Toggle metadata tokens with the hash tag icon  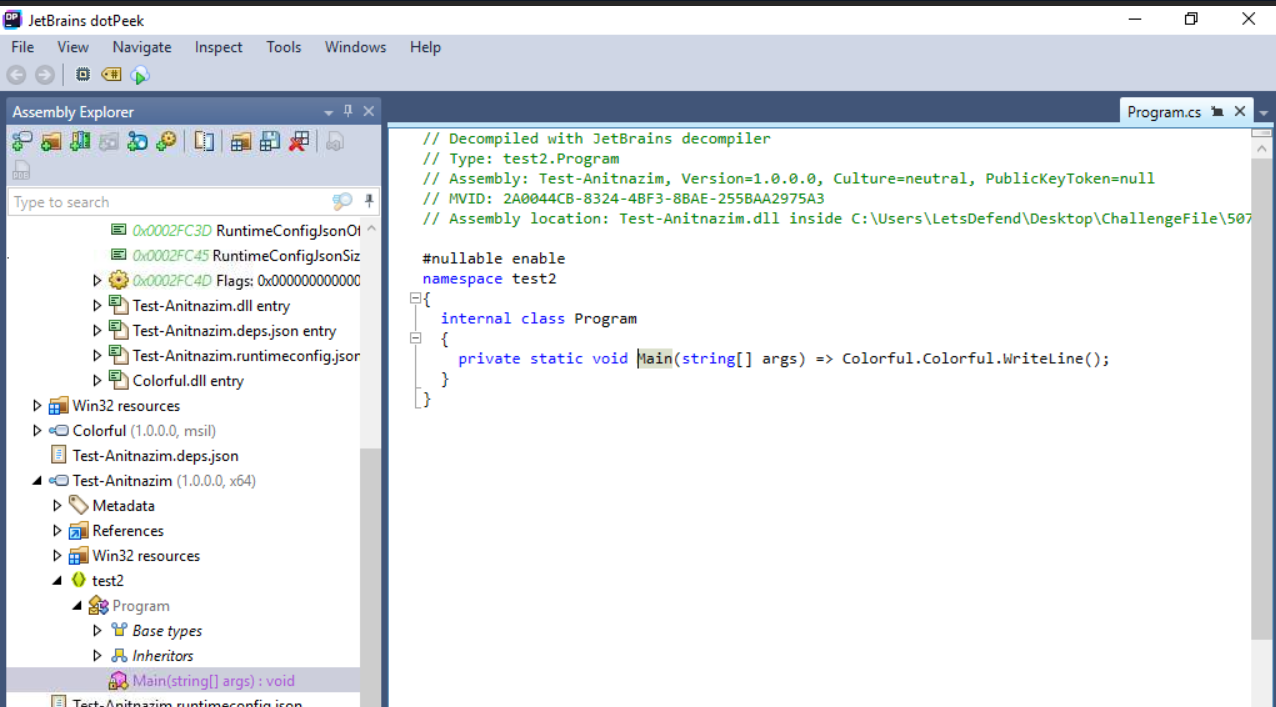tap(111, 75)
